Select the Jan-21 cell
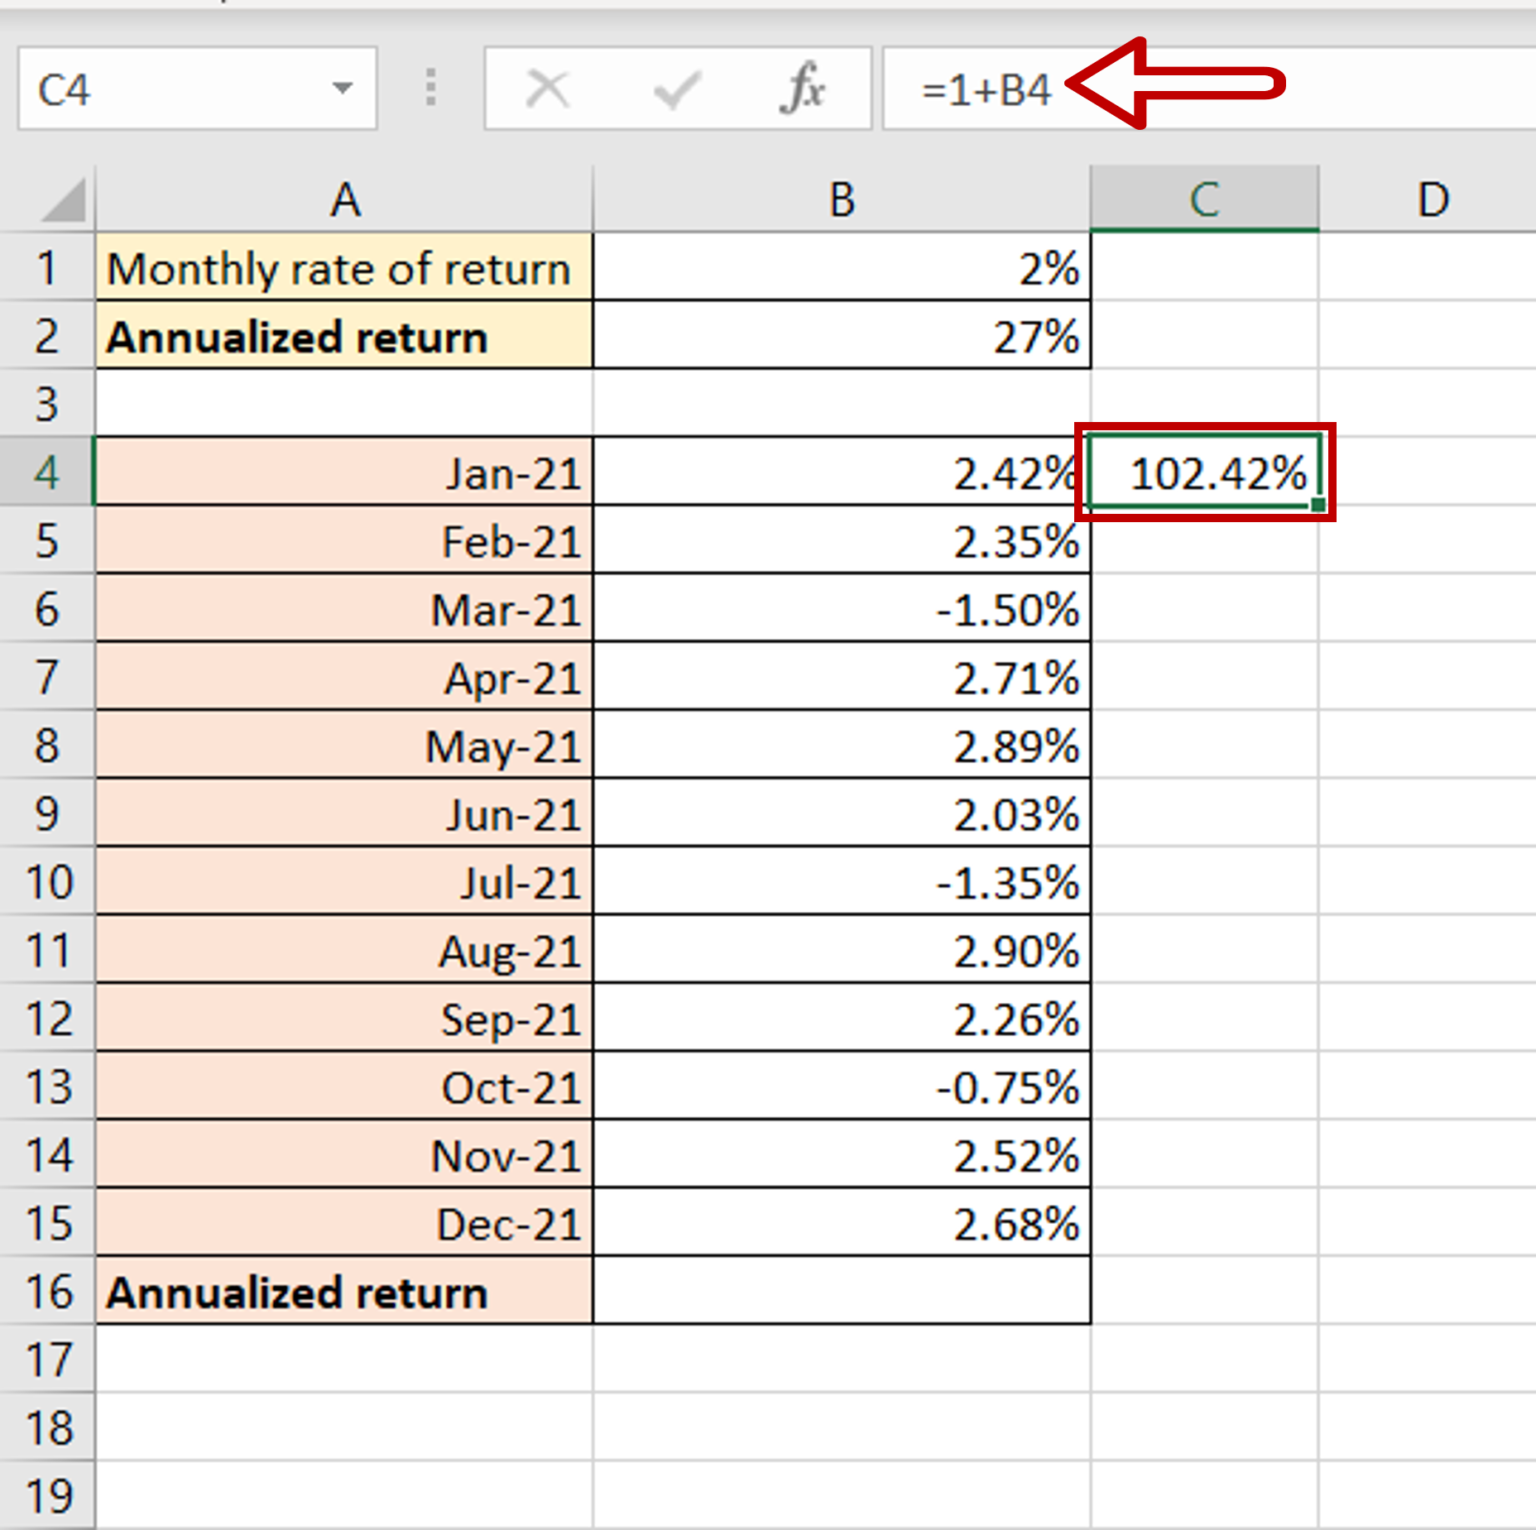The width and height of the screenshot is (1536, 1530). [x=343, y=474]
